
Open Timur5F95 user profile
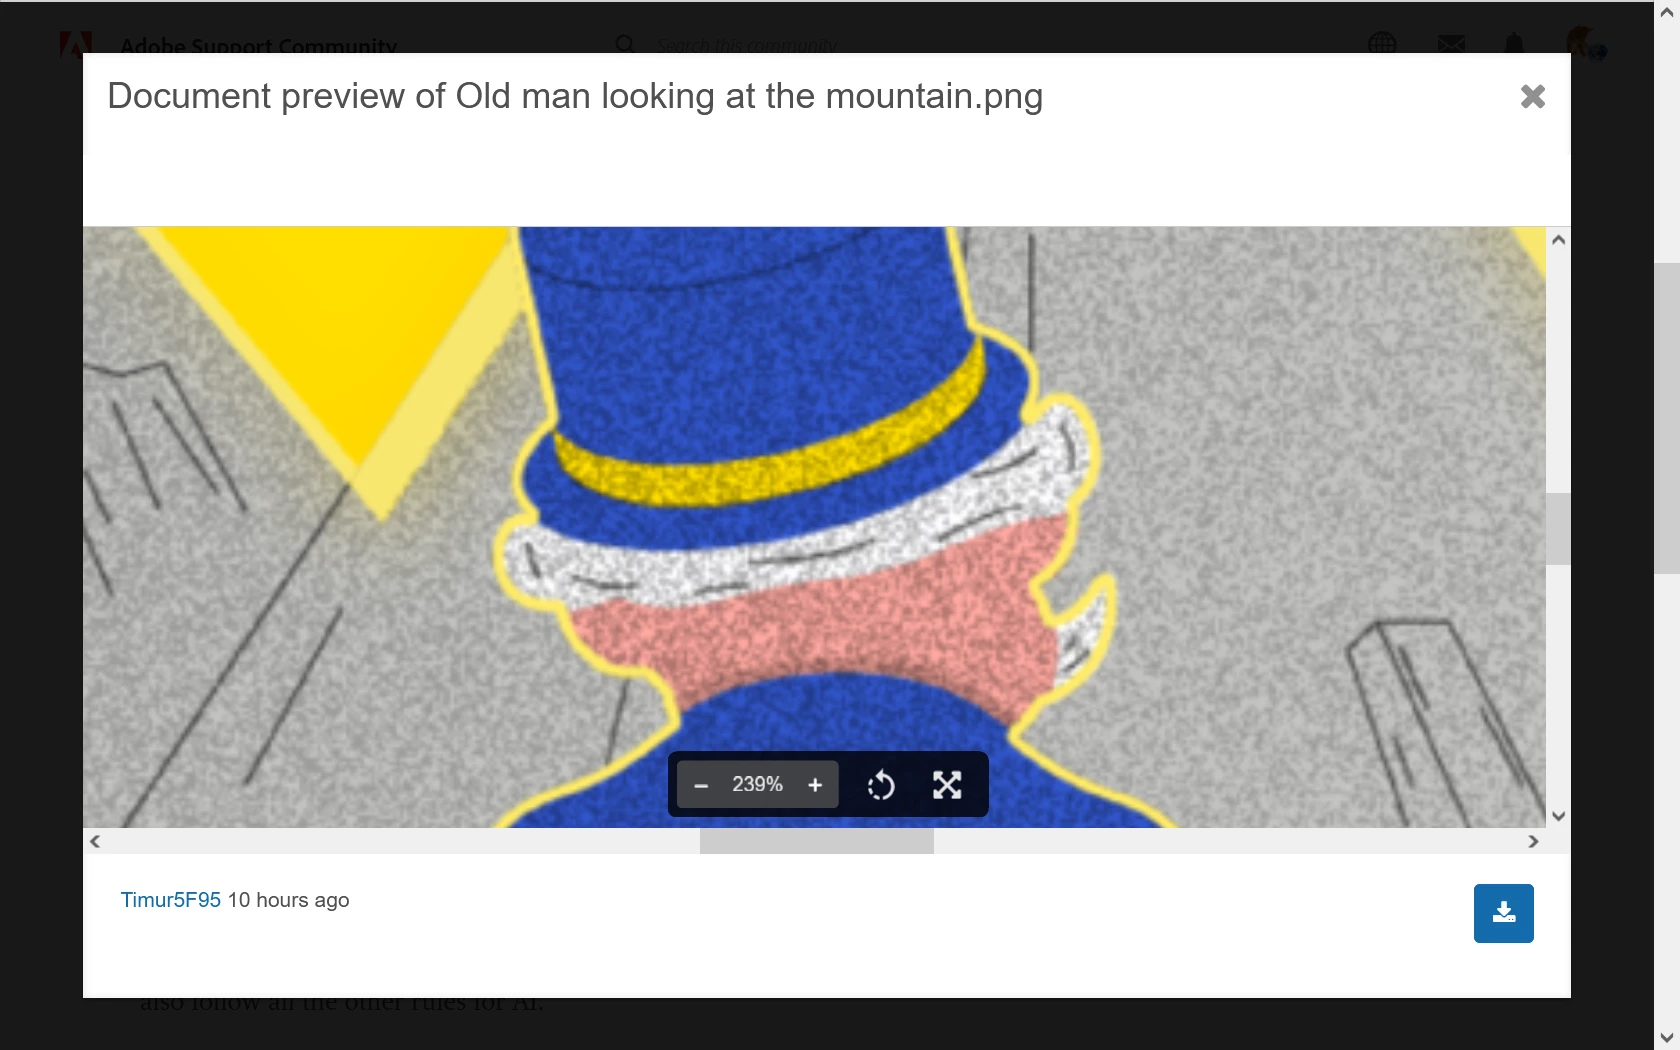coord(171,900)
